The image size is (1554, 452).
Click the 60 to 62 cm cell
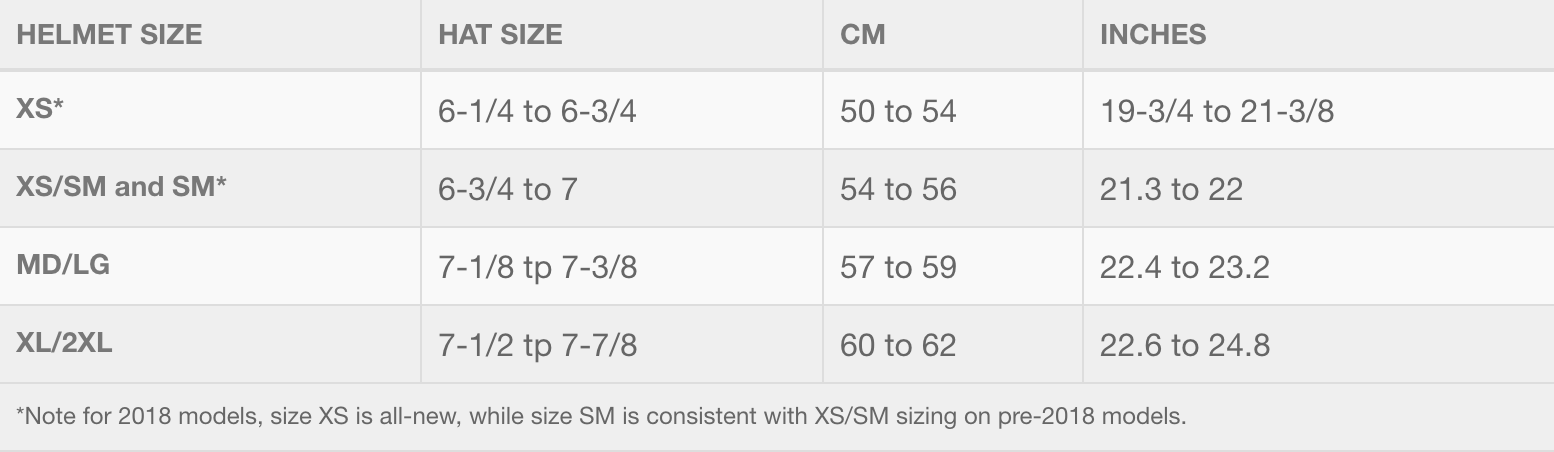[x=898, y=344]
